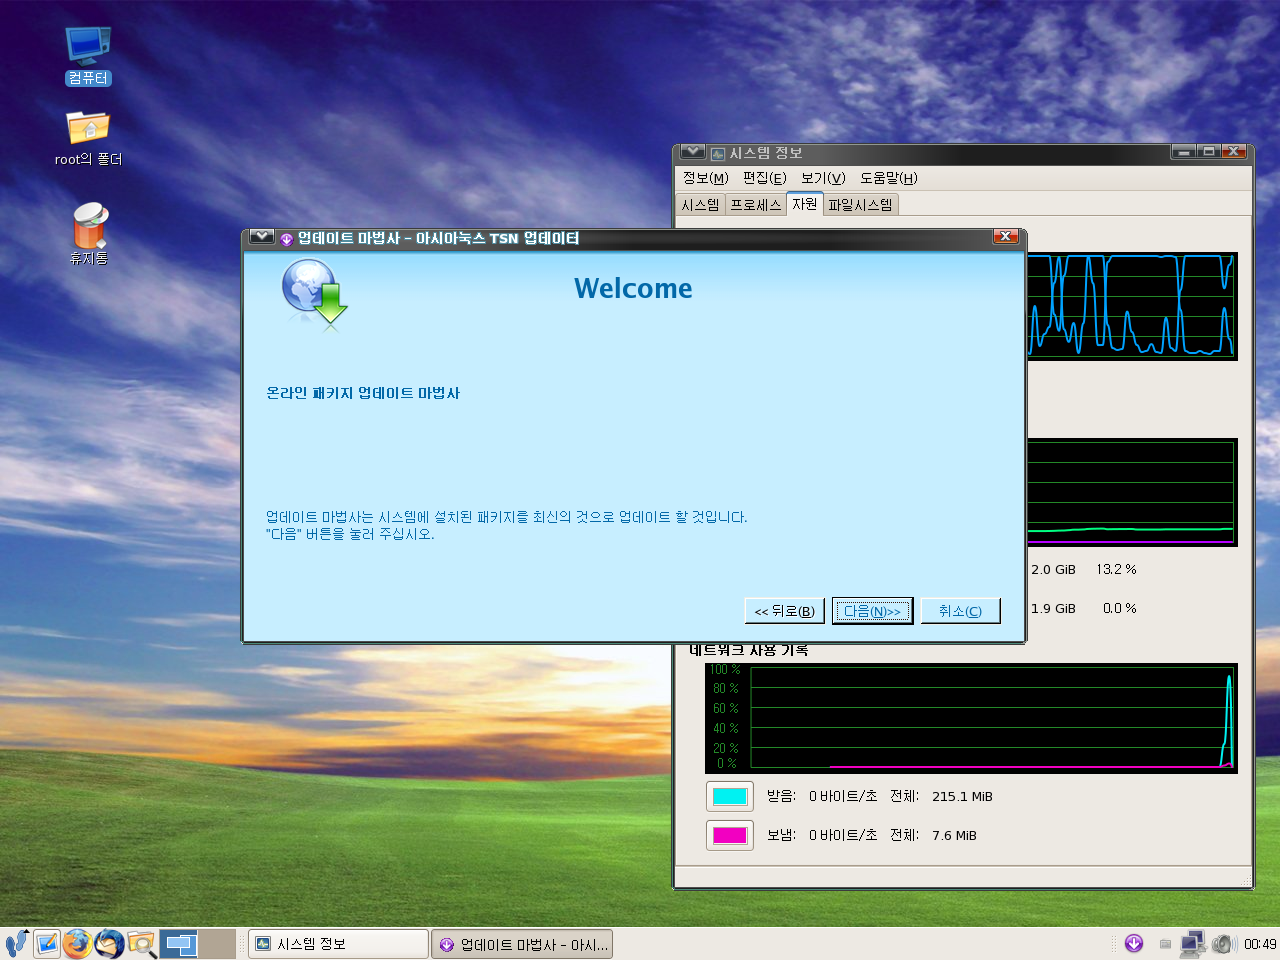Switch to the 프로세스 tab
The image size is (1280, 960).
(755, 205)
